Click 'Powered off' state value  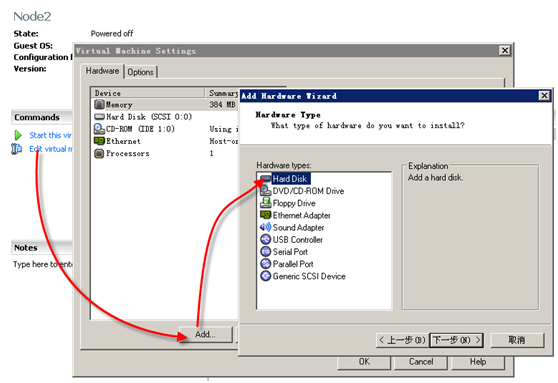pyautogui.click(x=112, y=33)
